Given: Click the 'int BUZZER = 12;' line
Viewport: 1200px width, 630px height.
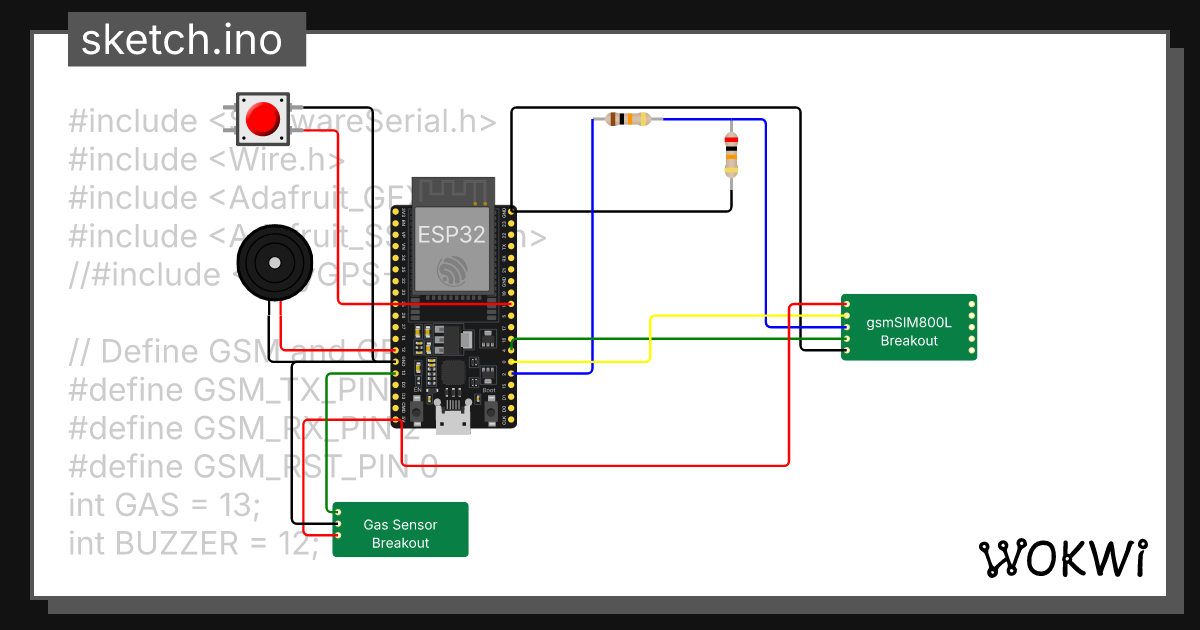Looking at the screenshot, I should tap(193, 544).
